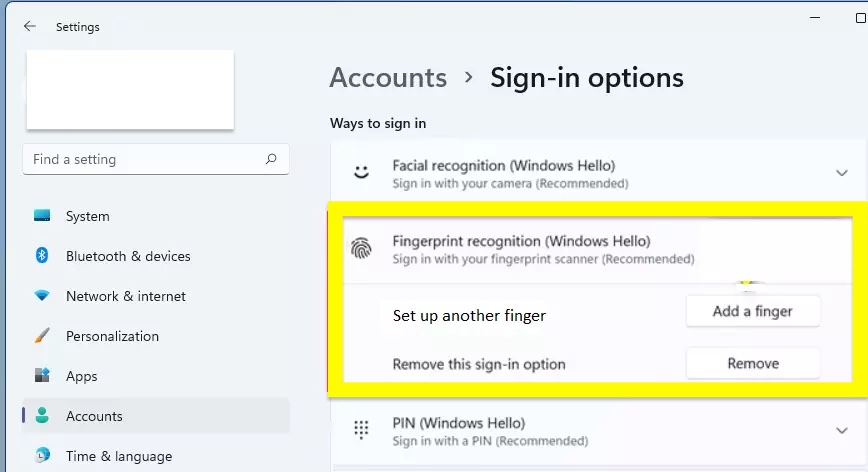Screen dimensions: 868x472
Task: Select Apps in the sidebar
Action: point(156,376)
